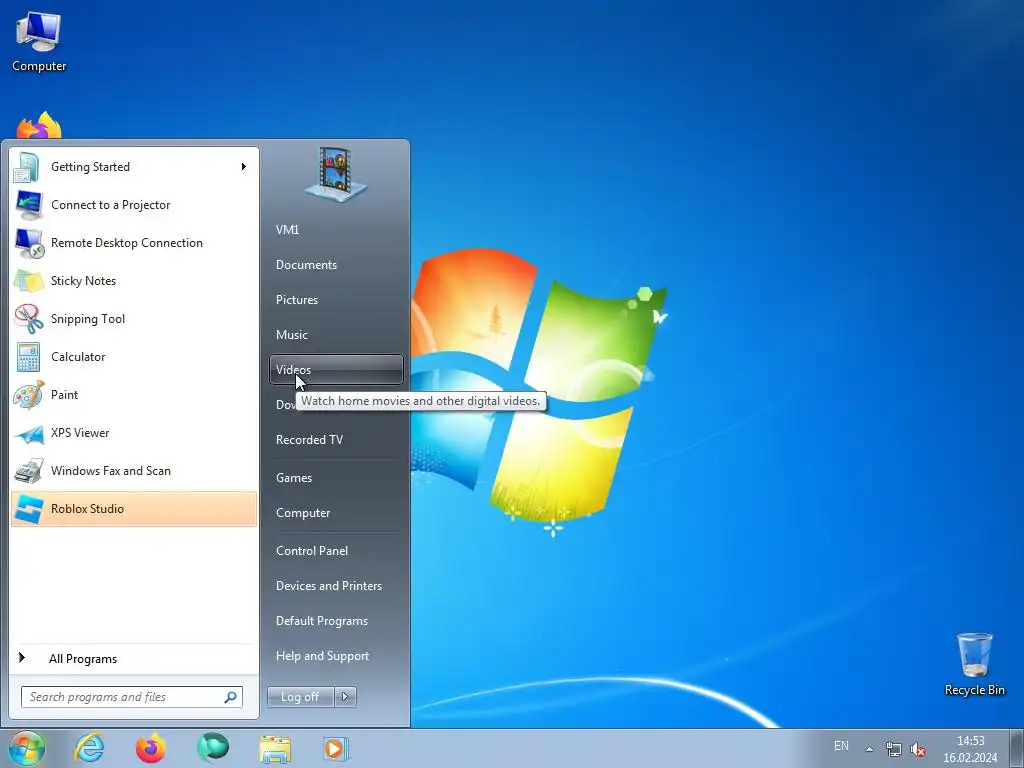Image resolution: width=1024 pixels, height=768 pixels.
Task: Click the Videos picture at Start menu top
Action: pos(336,174)
